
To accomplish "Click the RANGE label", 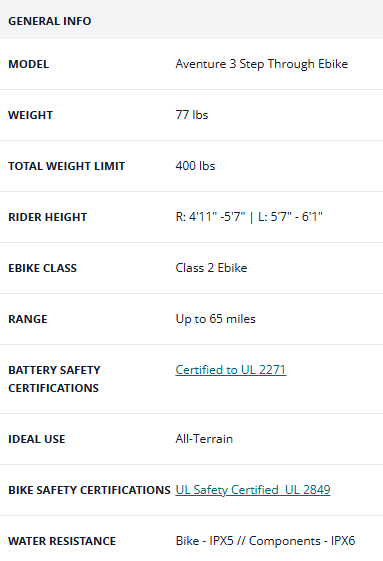I will point(28,319).
